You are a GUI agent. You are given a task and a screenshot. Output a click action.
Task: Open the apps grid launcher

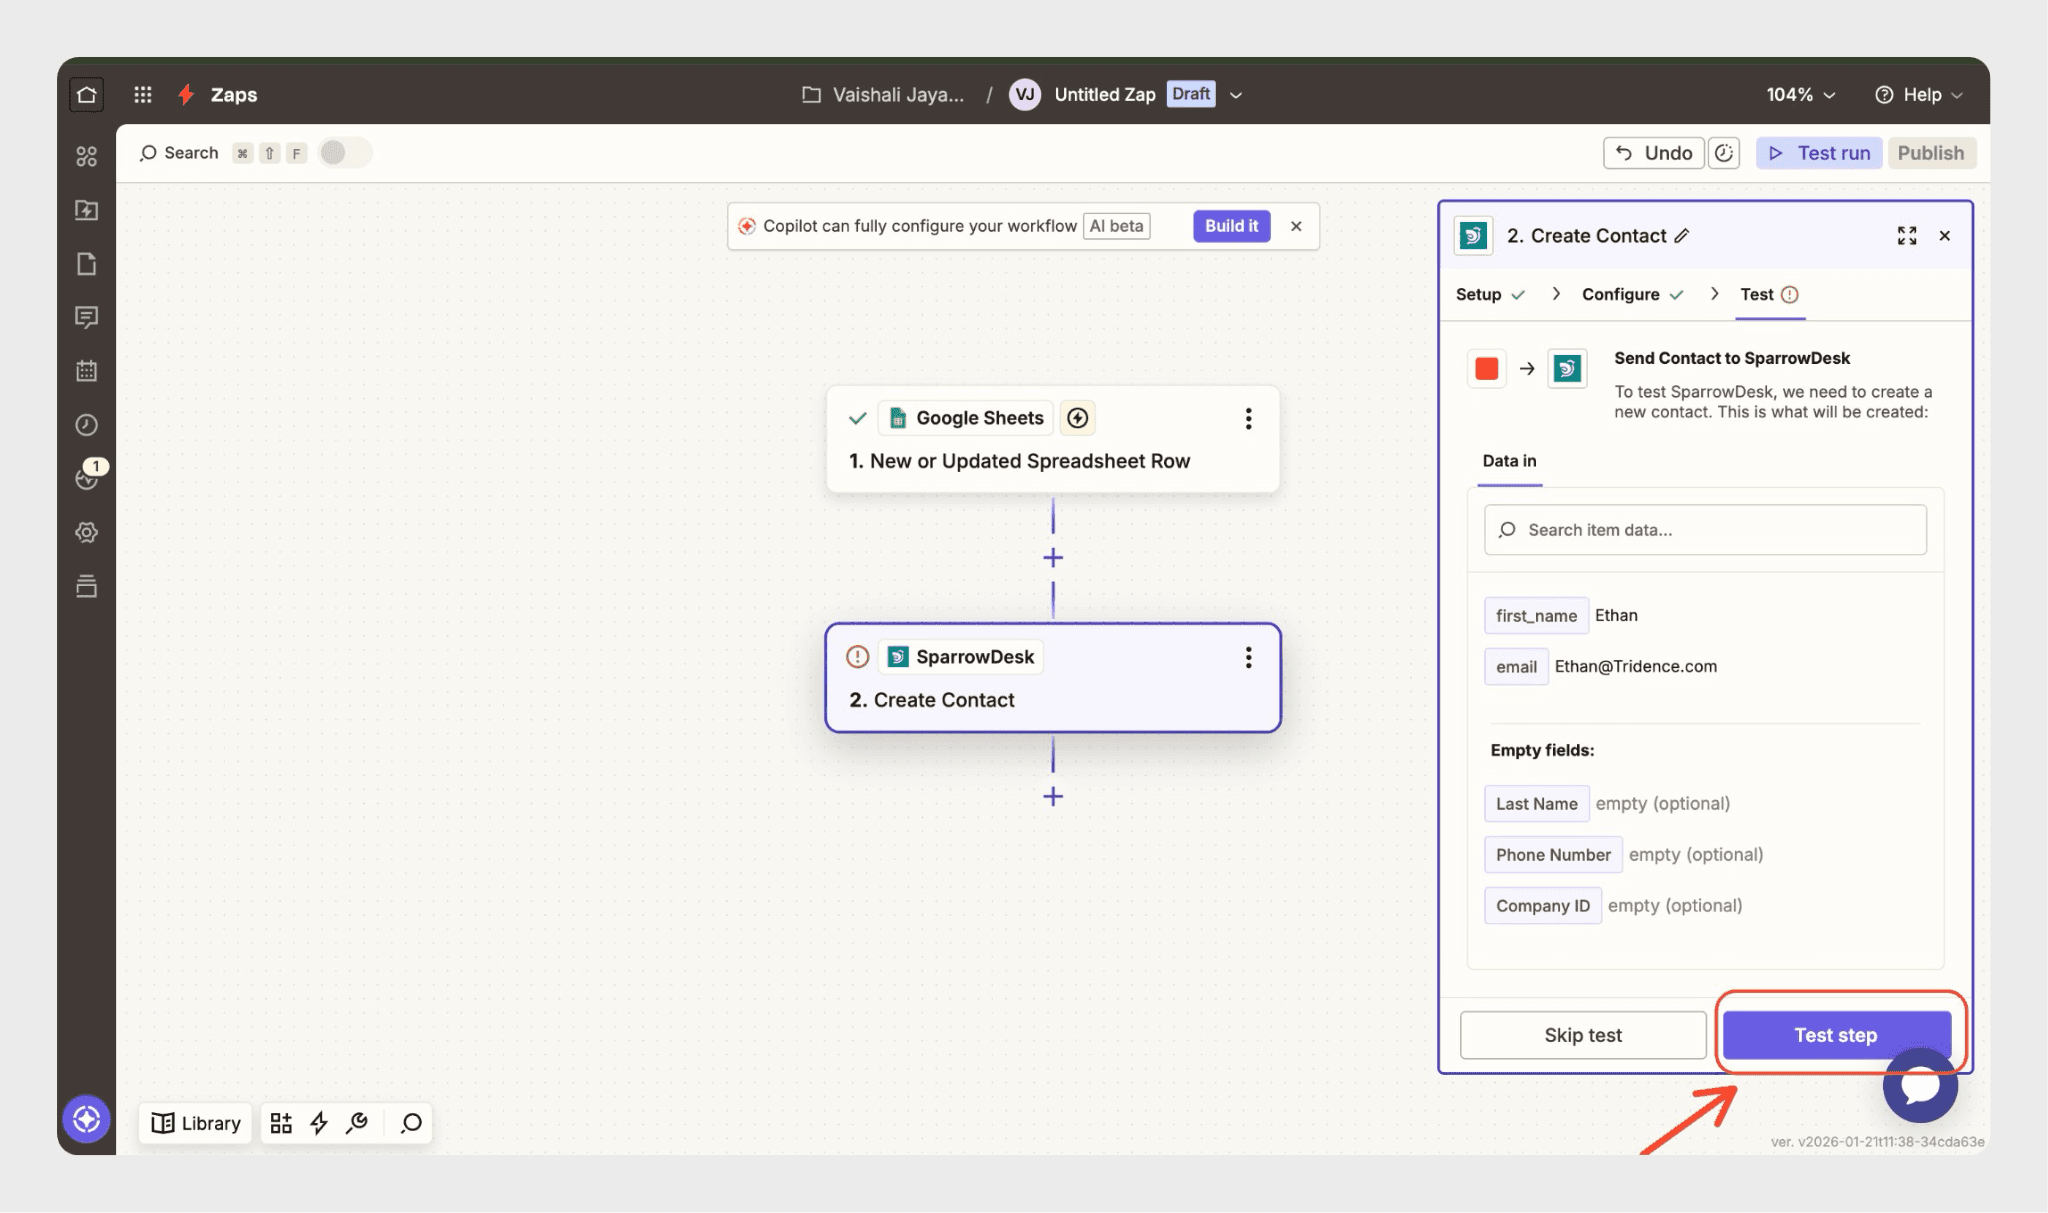tap(143, 95)
